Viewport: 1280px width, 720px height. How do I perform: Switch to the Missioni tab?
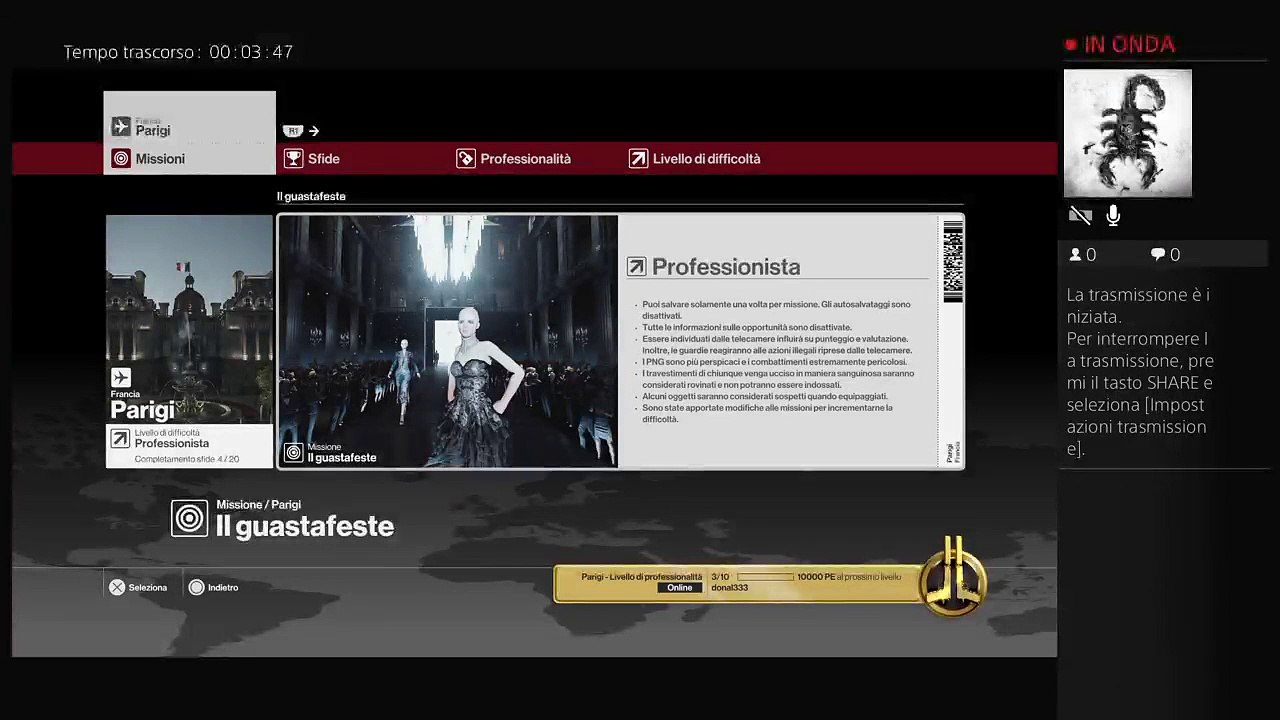[190, 159]
